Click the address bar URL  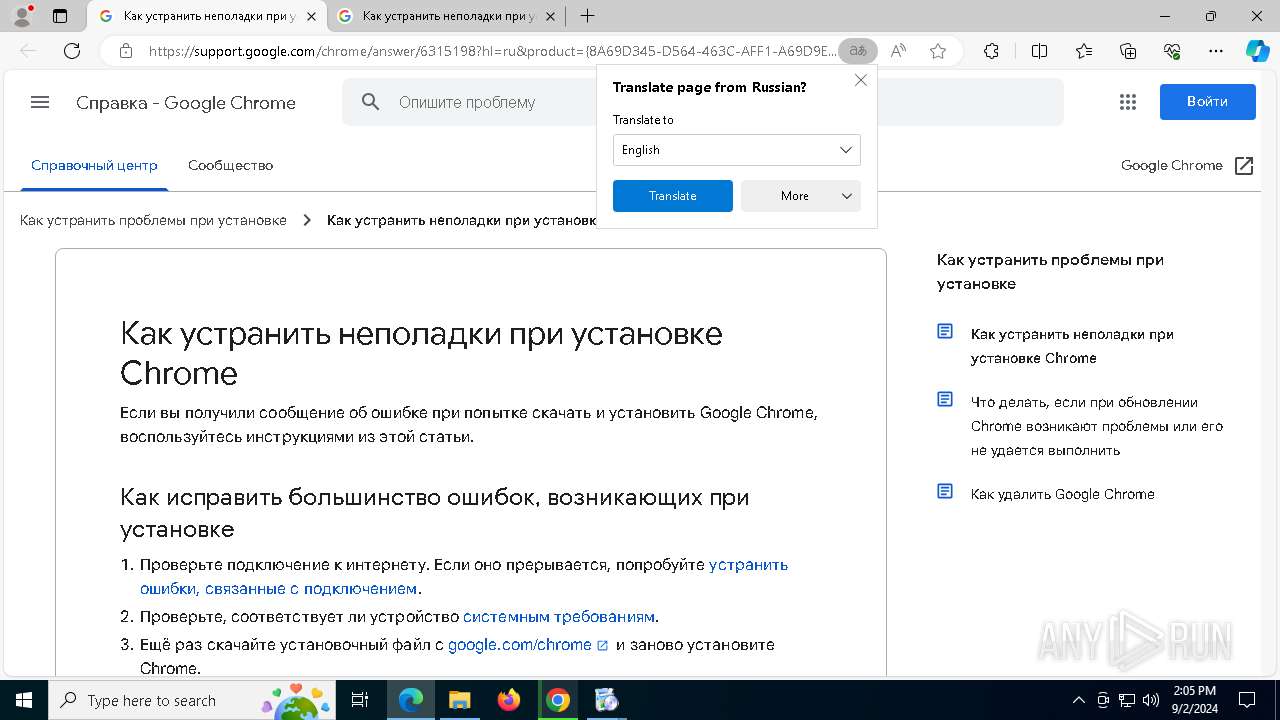pos(492,51)
